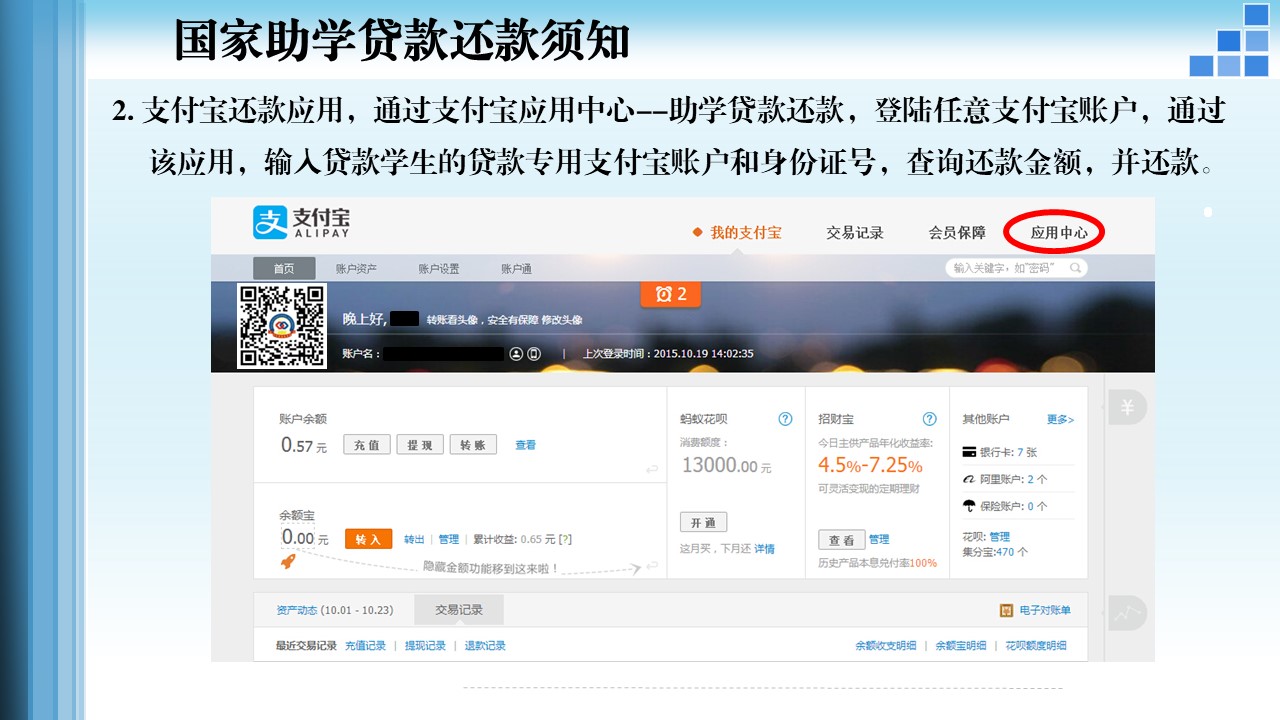The height and width of the screenshot is (720, 1280).
Task: Expand 更多> in 其他账户
Action: coord(1060,419)
